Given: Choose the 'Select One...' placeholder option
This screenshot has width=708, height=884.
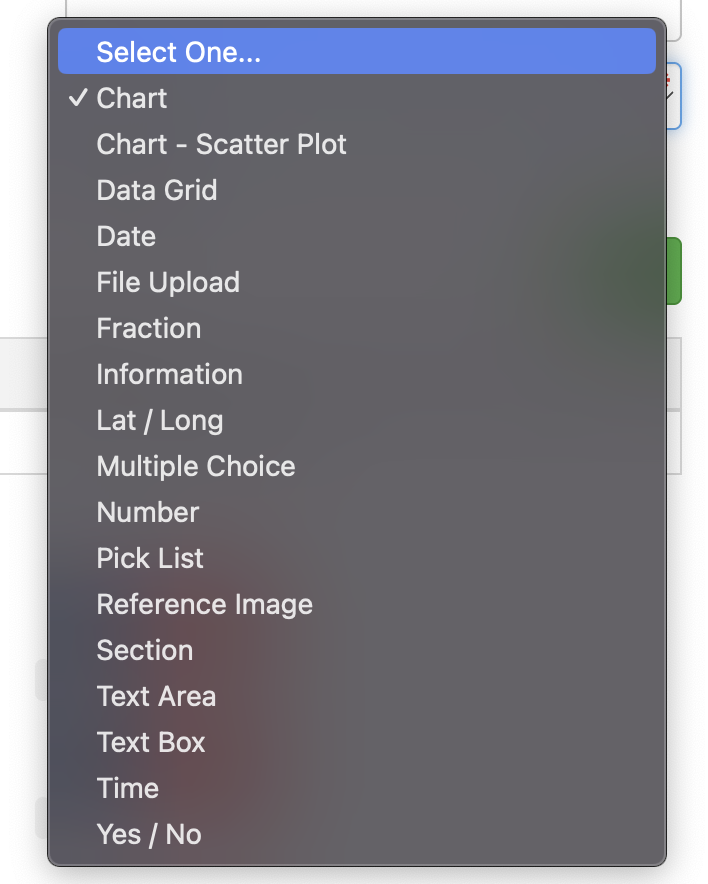Looking at the screenshot, I should [178, 52].
